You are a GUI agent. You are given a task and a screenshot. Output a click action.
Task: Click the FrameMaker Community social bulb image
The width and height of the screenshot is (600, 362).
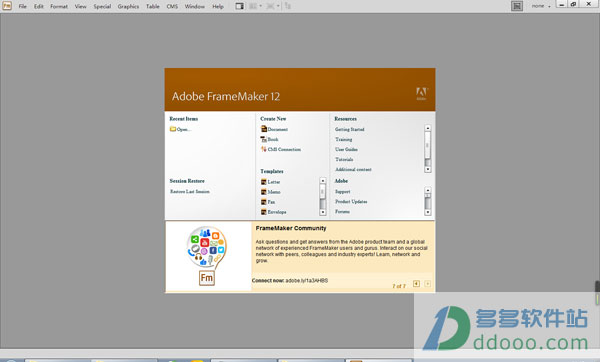[207, 256]
